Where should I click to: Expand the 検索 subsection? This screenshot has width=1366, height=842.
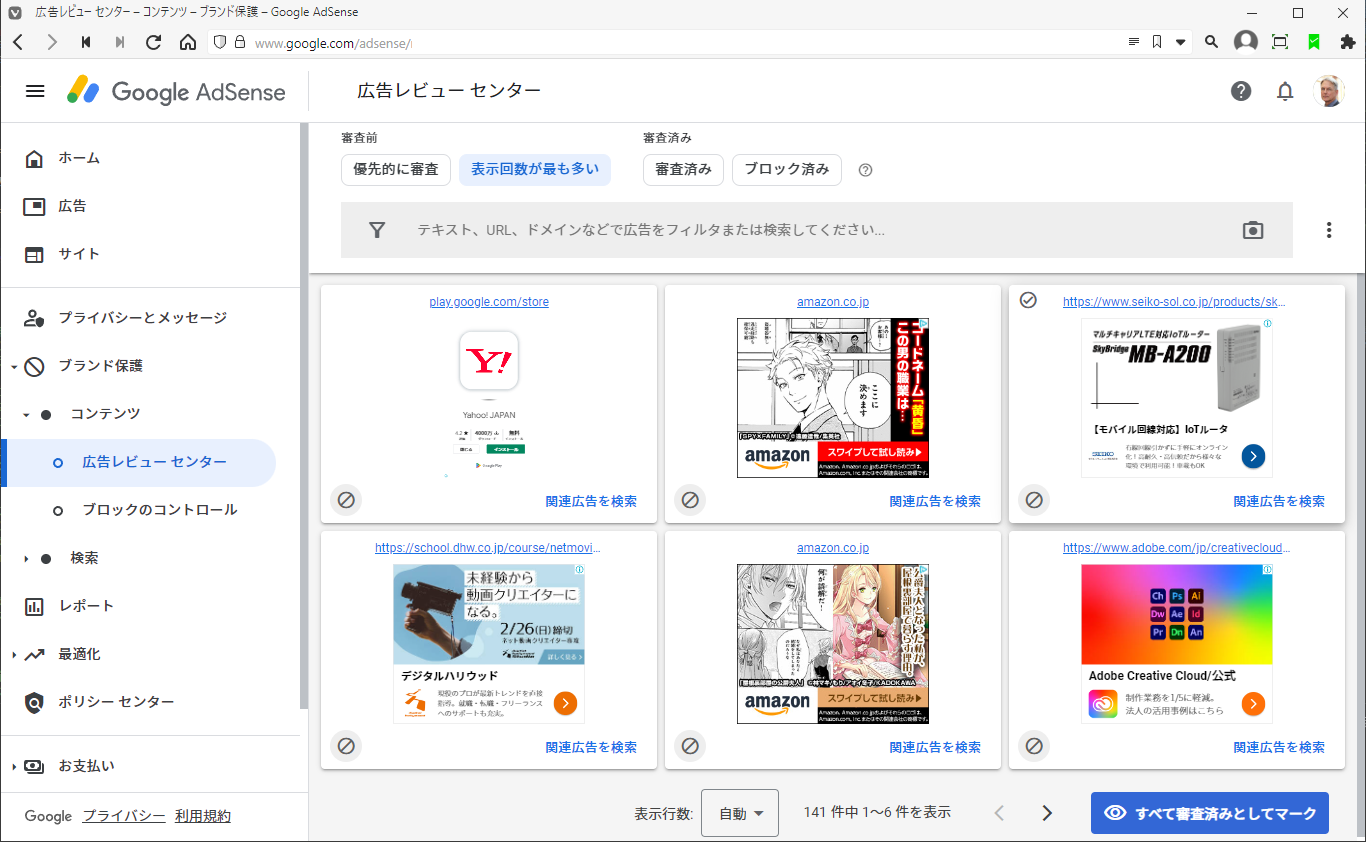point(26,558)
